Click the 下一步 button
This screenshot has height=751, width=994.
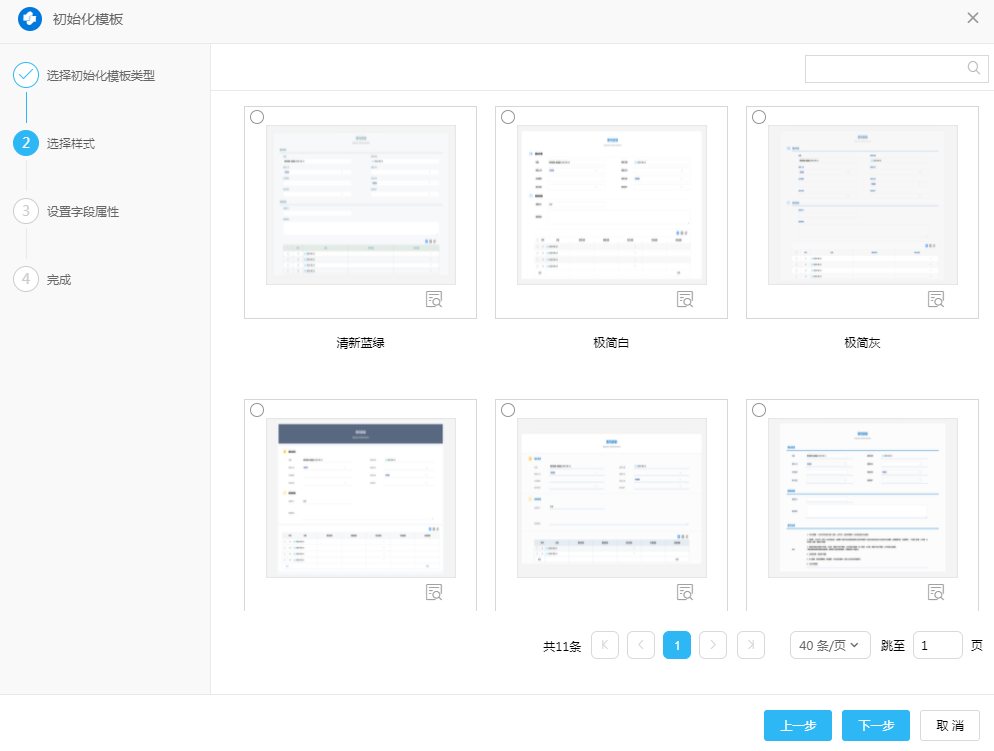(875, 726)
